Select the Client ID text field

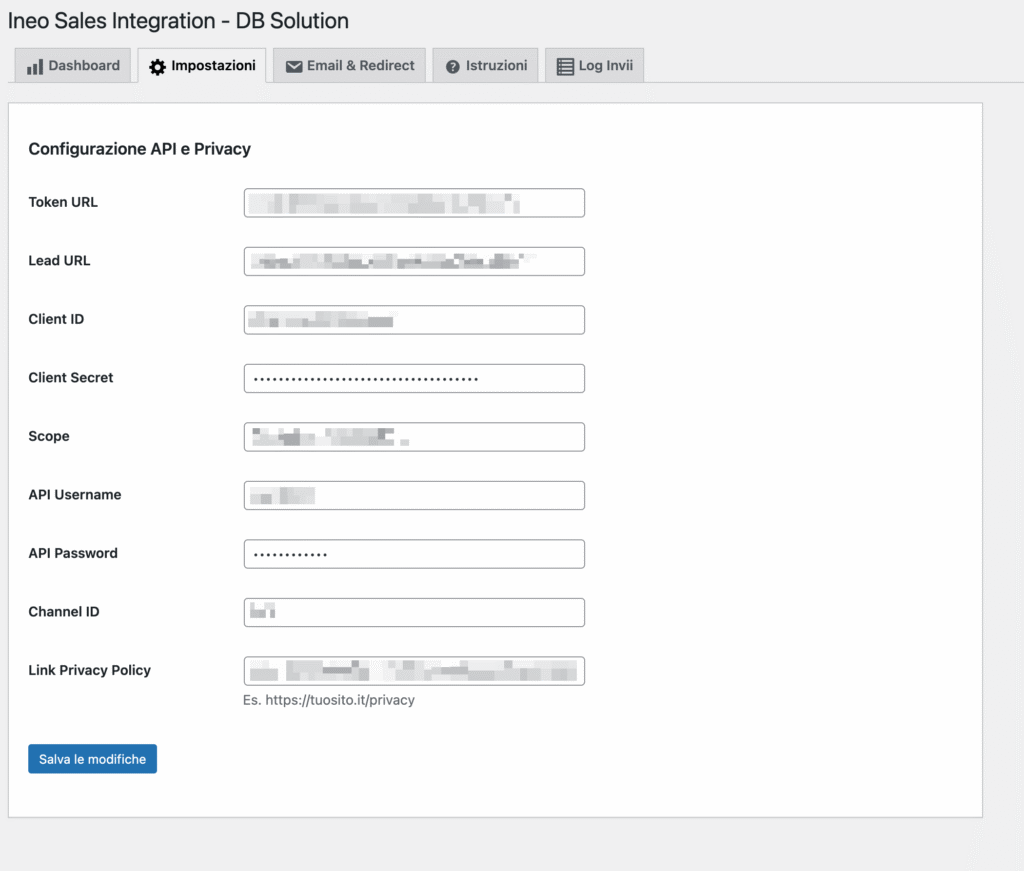(x=414, y=320)
